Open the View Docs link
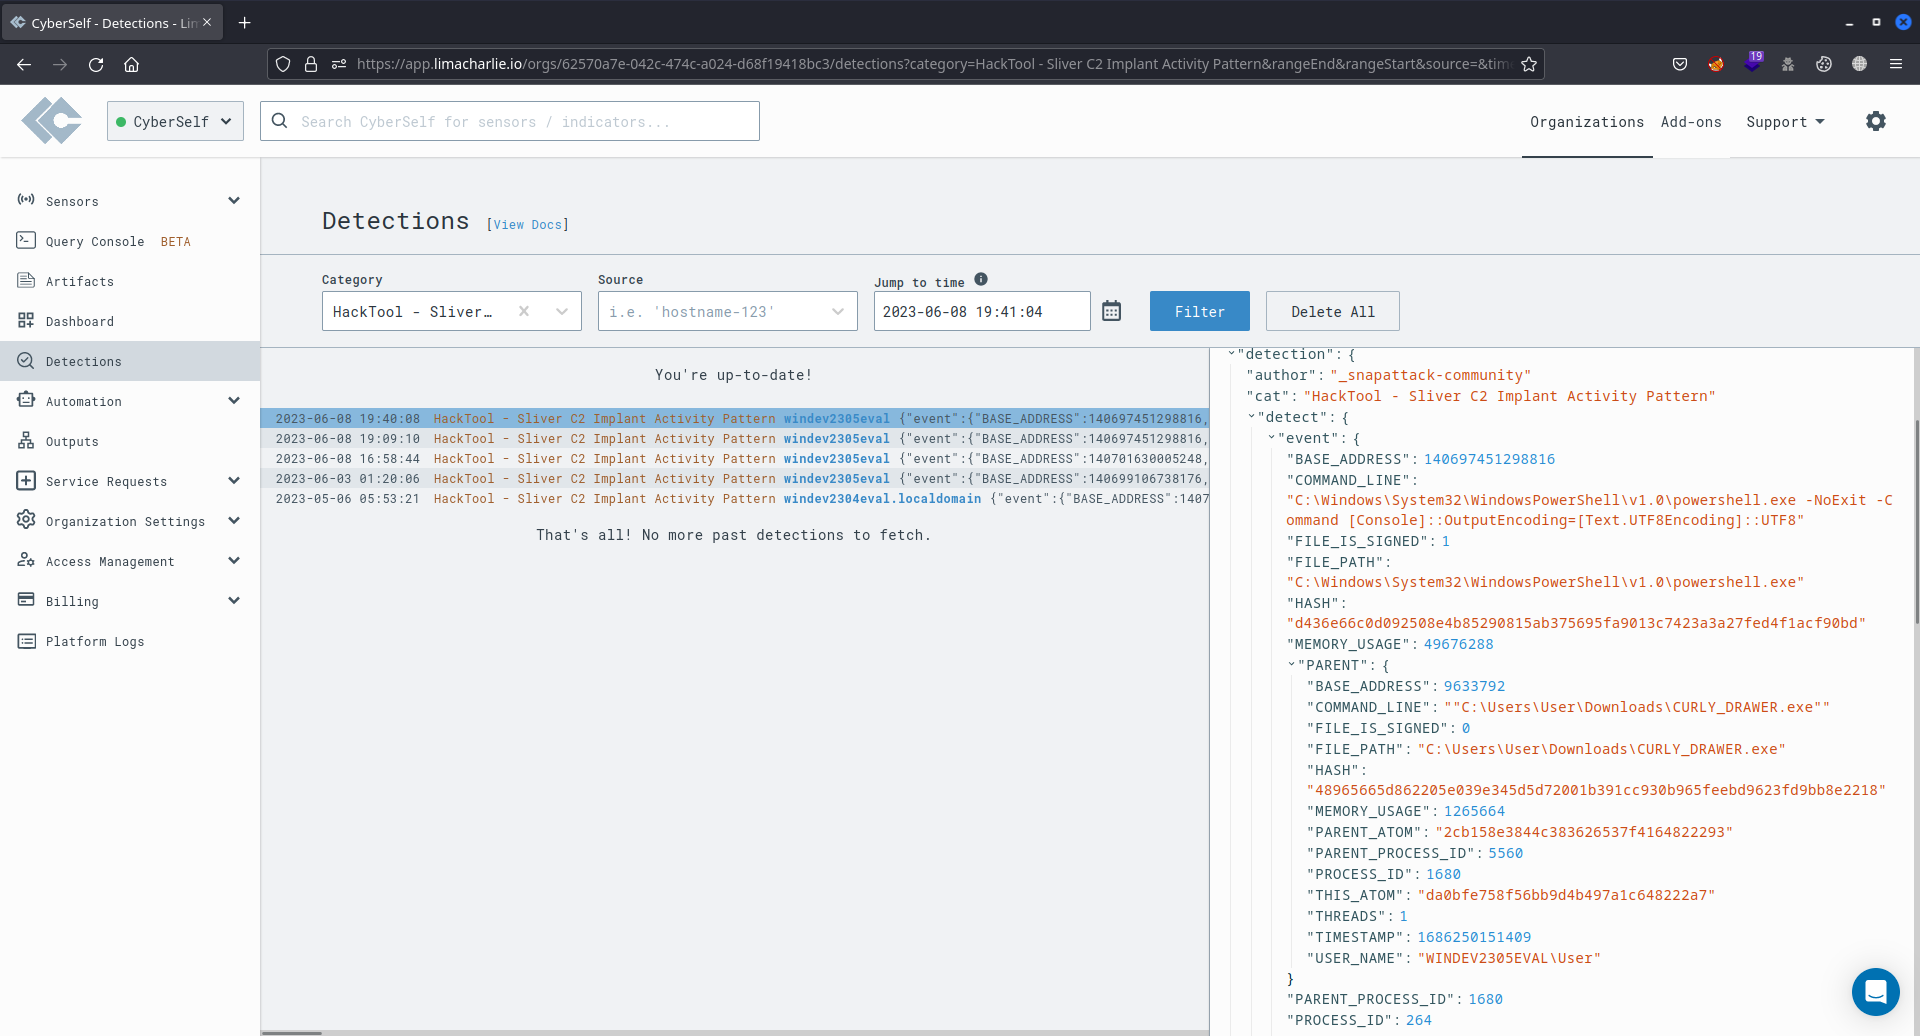The height and width of the screenshot is (1036, 1920). coord(528,225)
